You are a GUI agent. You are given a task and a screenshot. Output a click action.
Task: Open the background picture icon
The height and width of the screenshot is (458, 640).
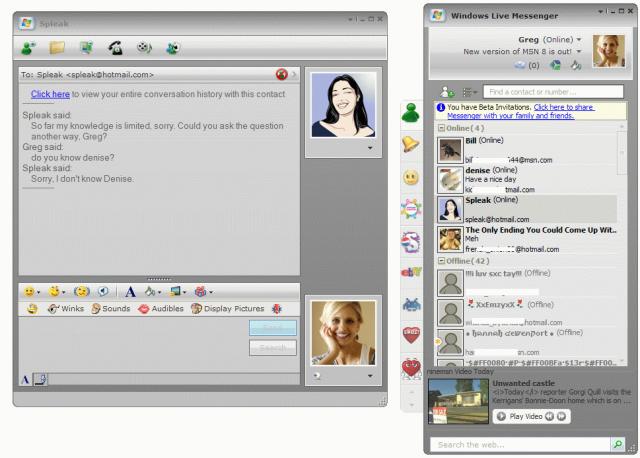pos(178,291)
